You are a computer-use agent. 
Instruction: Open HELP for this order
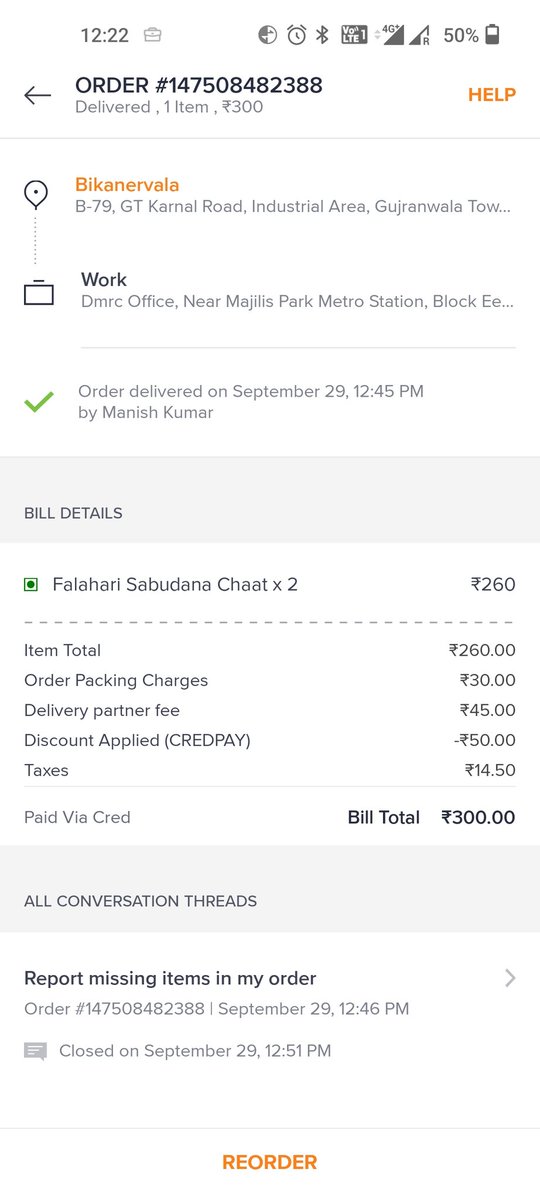coord(492,95)
